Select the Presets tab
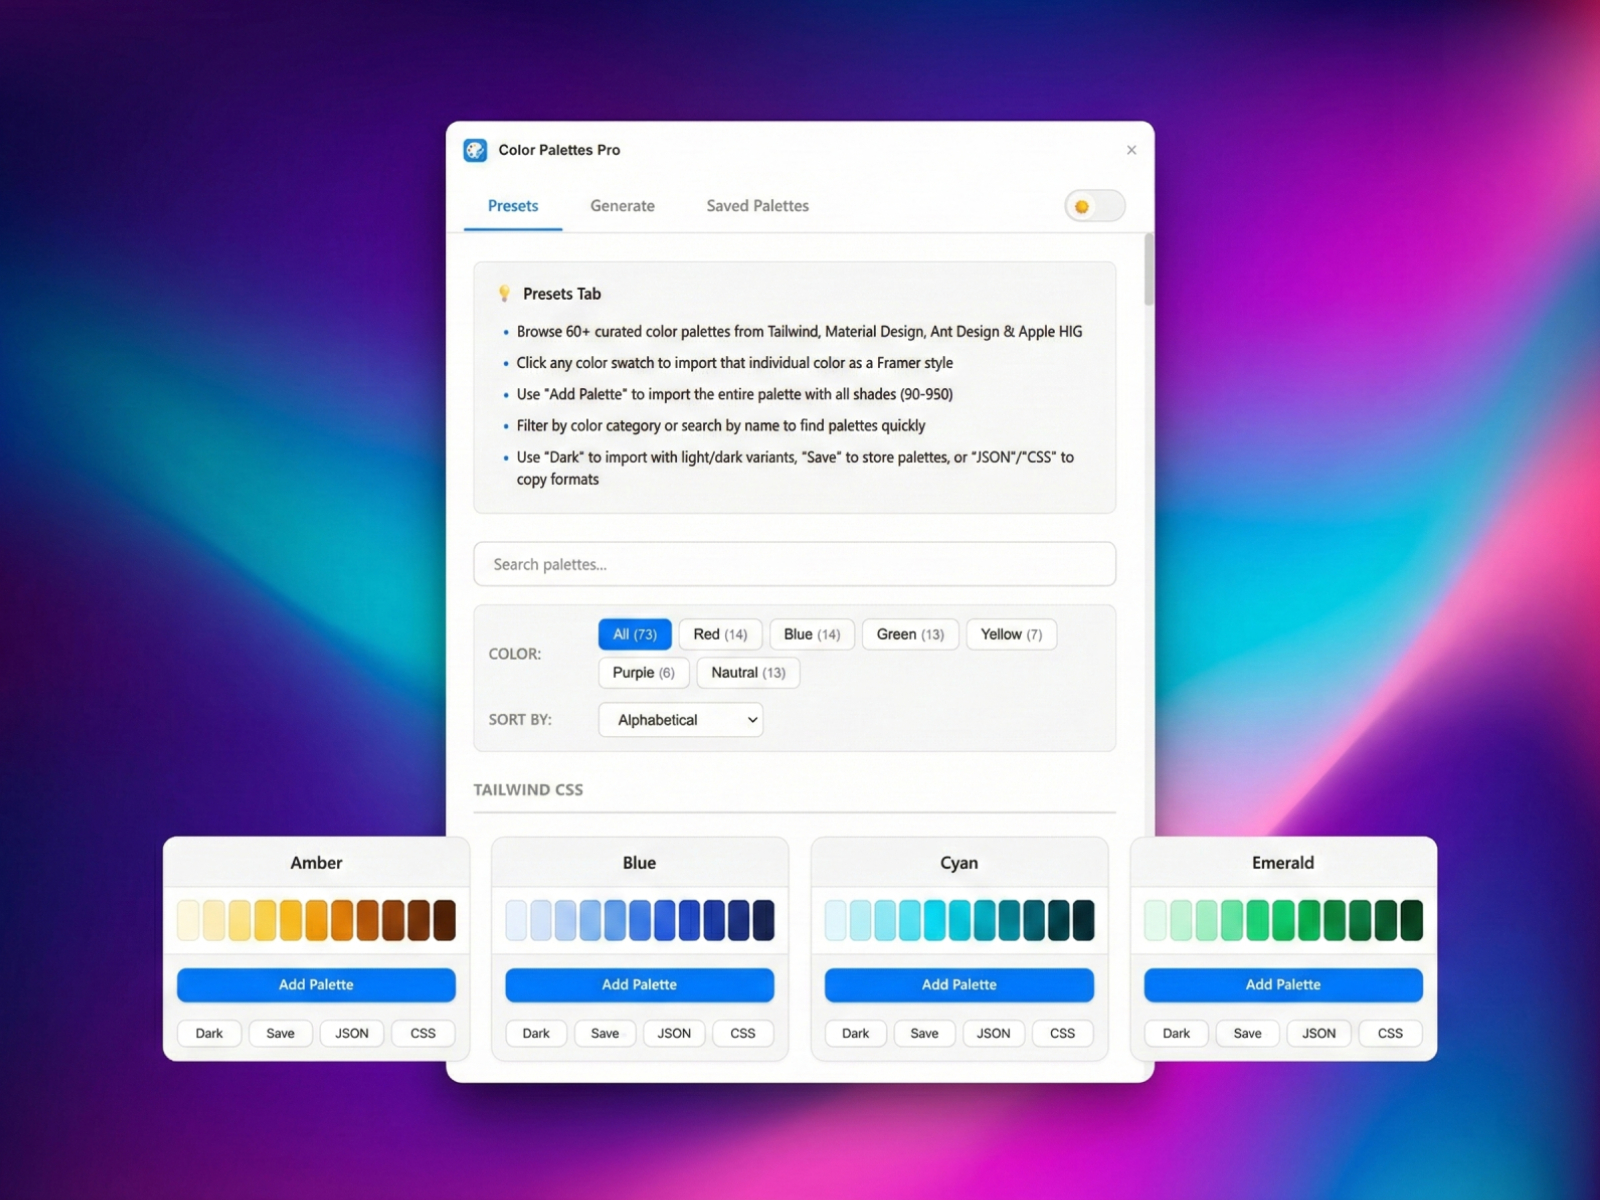This screenshot has height=1200, width=1600. pos(512,206)
